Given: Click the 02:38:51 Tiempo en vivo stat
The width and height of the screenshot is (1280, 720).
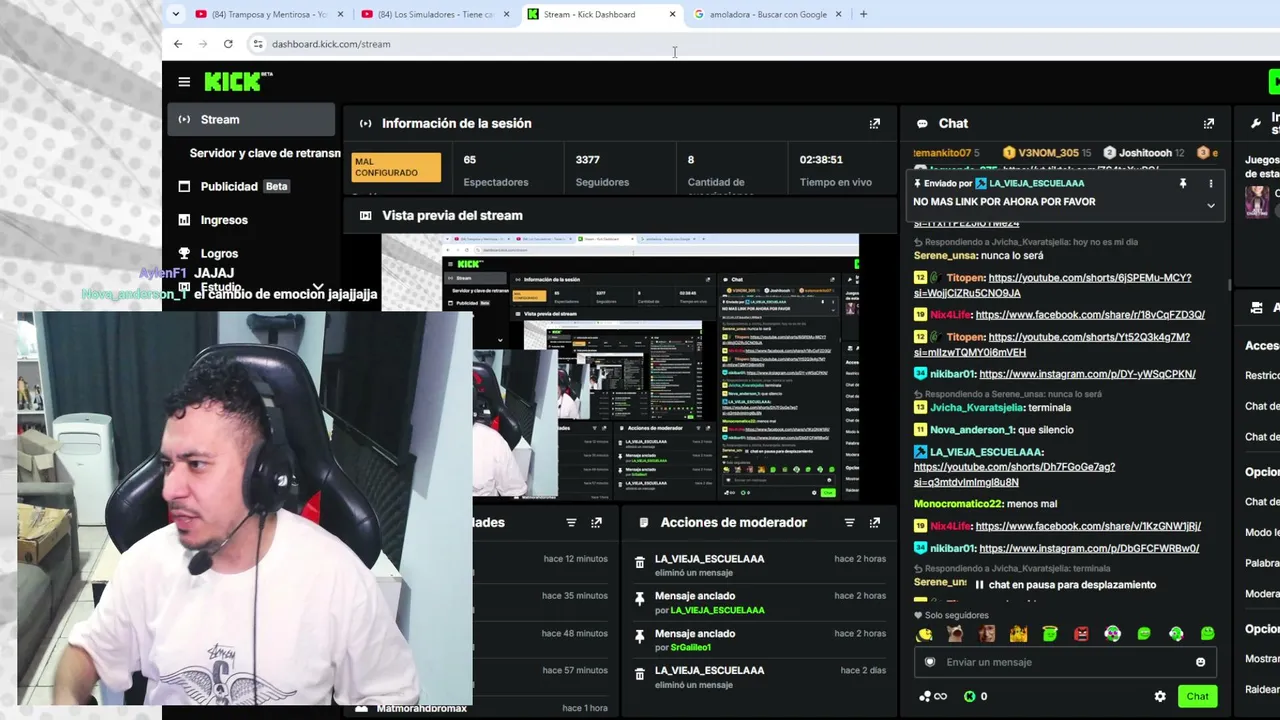Looking at the screenshot, I should point(836,170).
